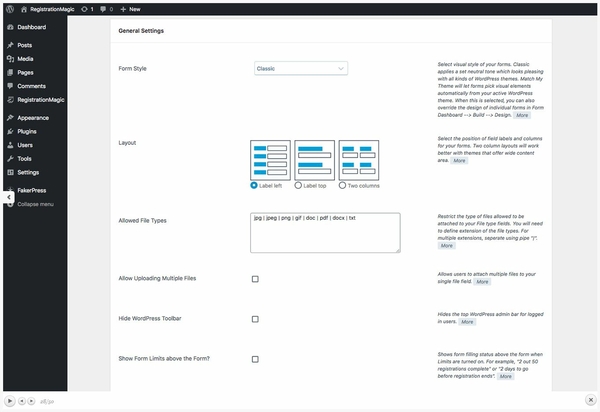
Task: Enable Allow Uploading Multiple Files checkbox
Action: tap(255, 279)
